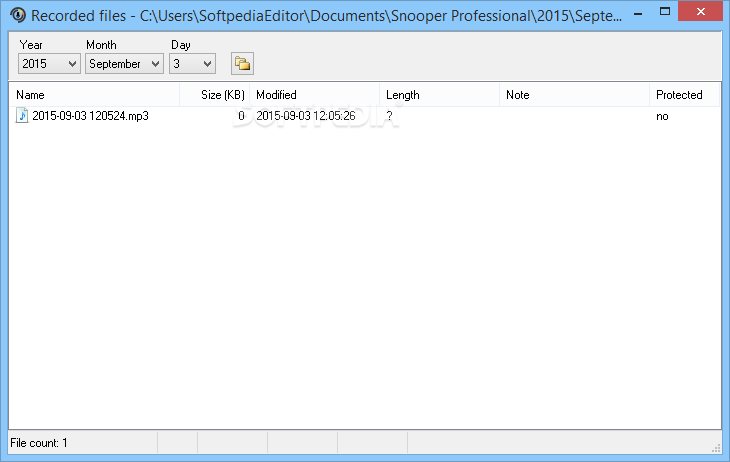
Task: Sort by the Modified column header
Action: click(315, 95)
